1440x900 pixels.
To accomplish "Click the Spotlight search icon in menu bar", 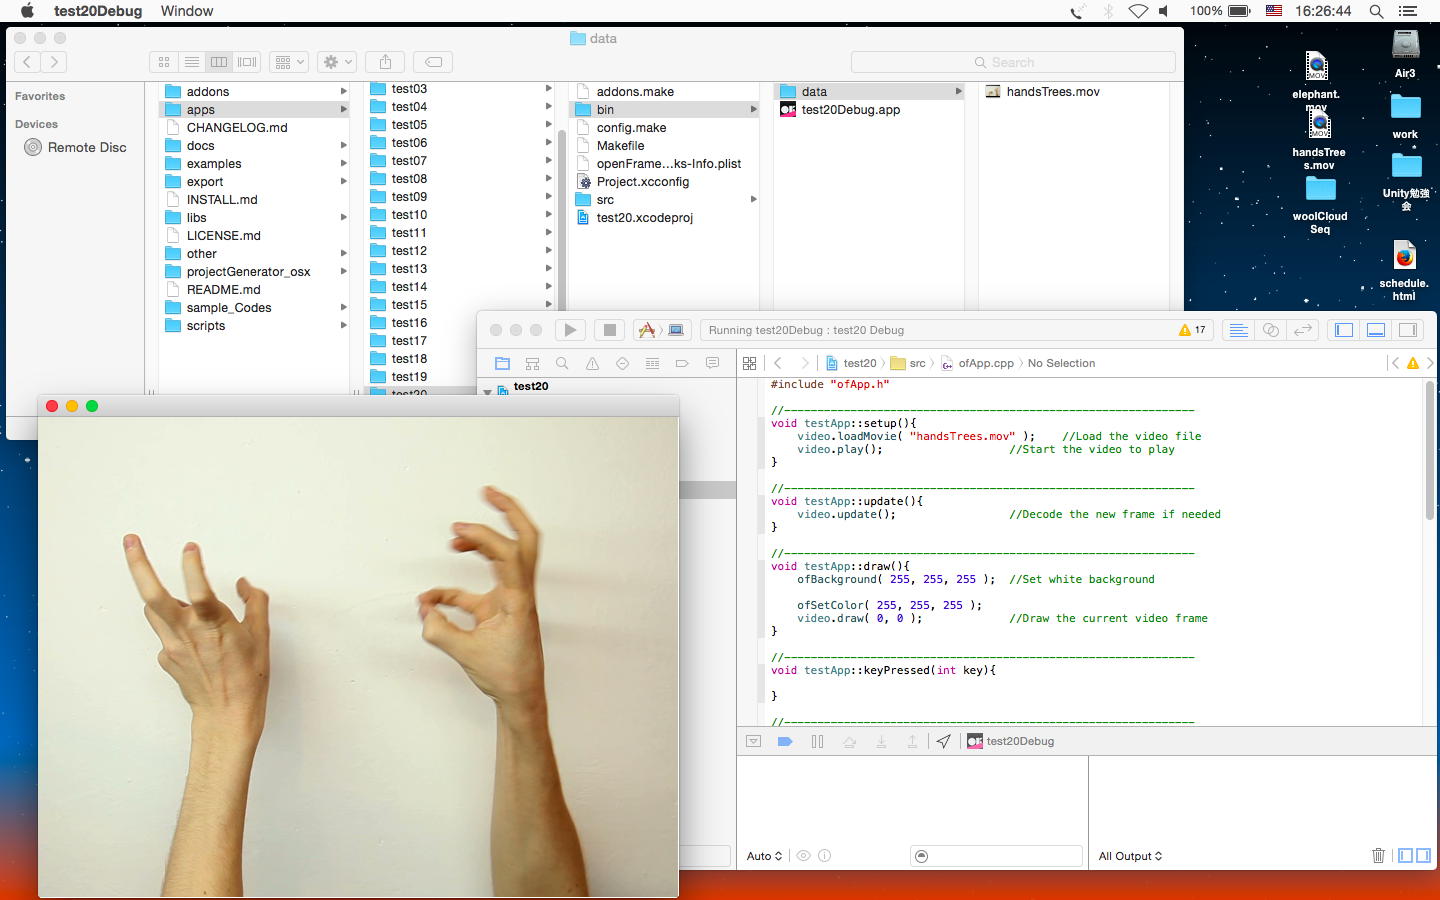I will [x=1376, y=11].
